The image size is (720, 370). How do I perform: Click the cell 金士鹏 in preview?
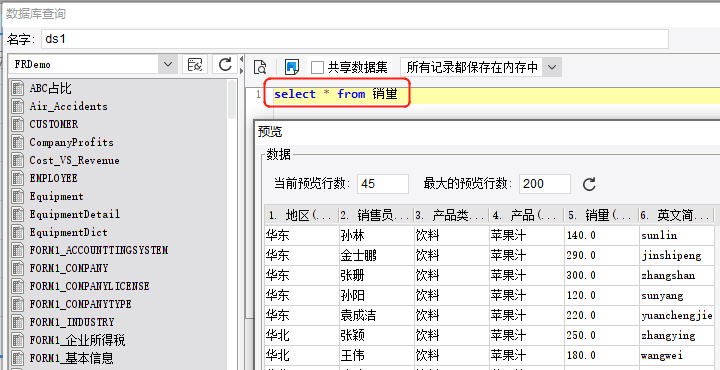point(377,255)
